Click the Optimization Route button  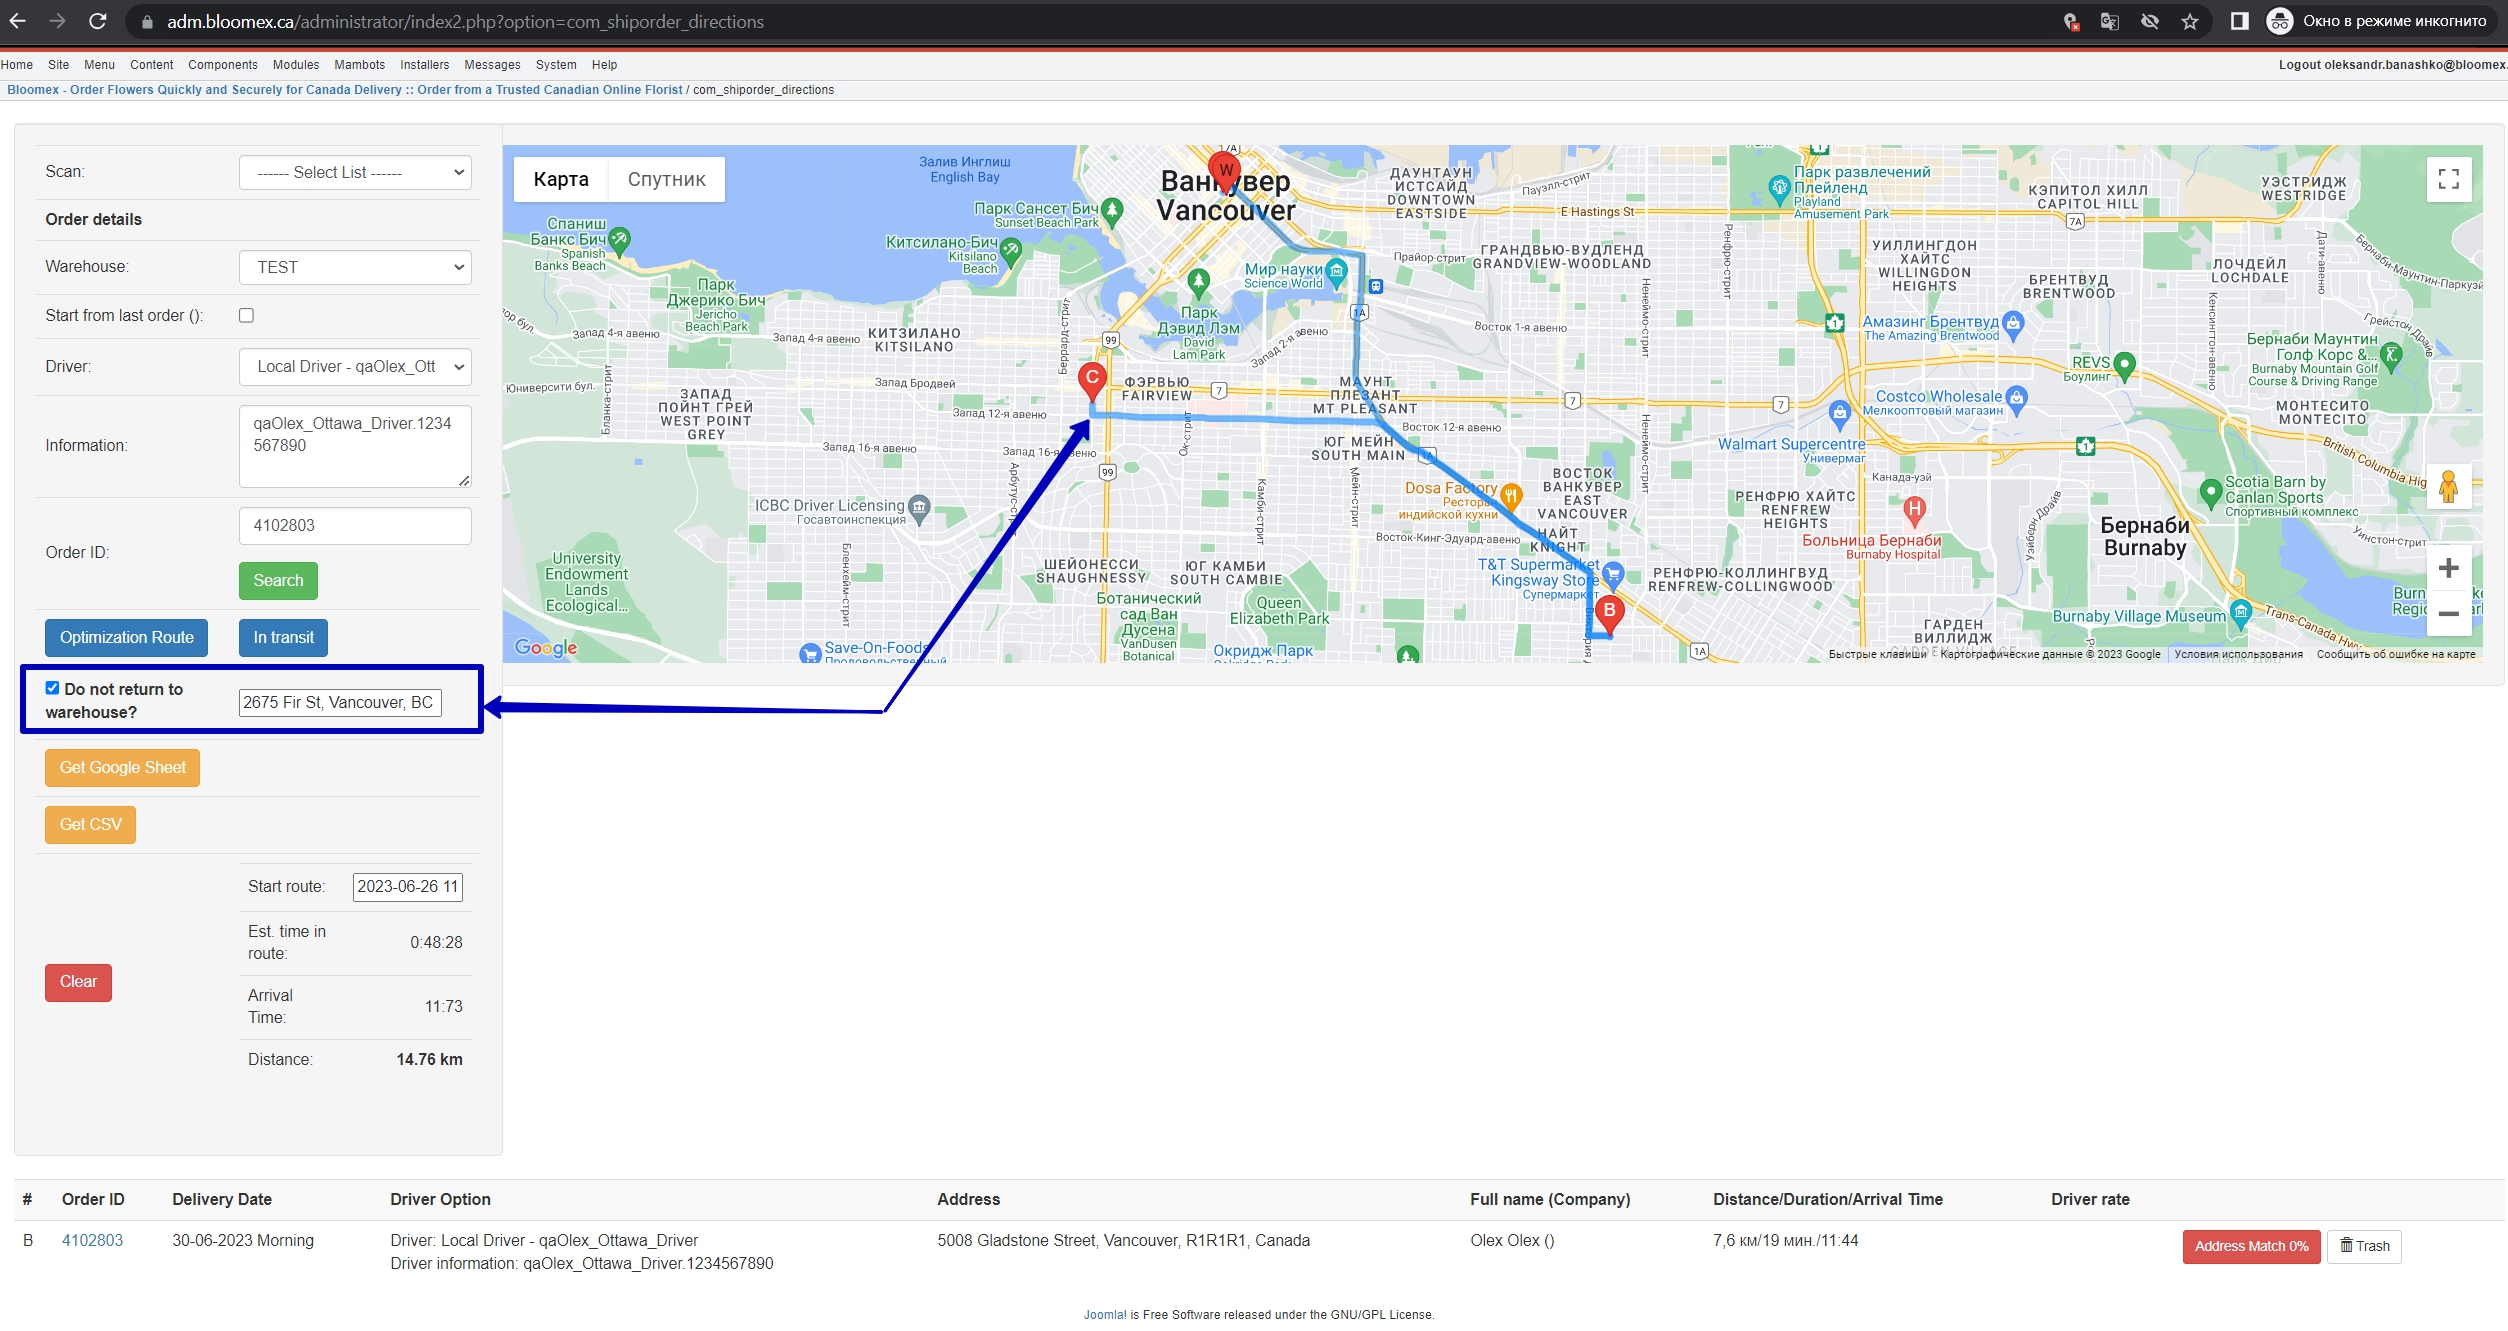126,637
